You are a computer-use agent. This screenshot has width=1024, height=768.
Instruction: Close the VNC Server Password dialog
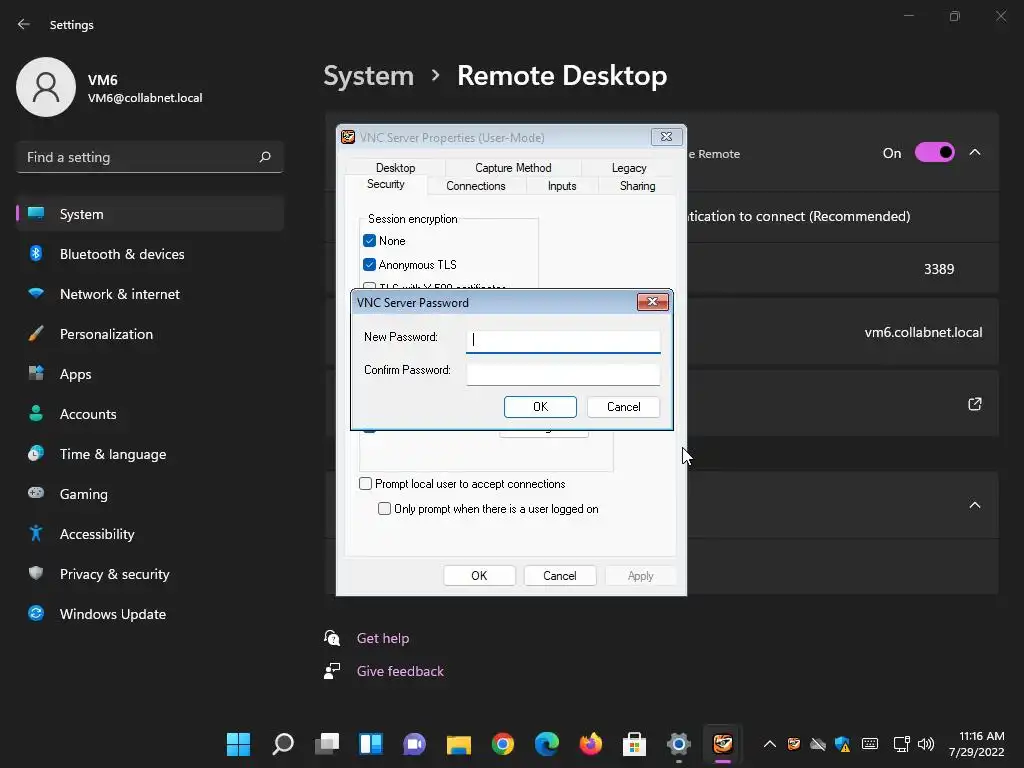coord(652,302)
